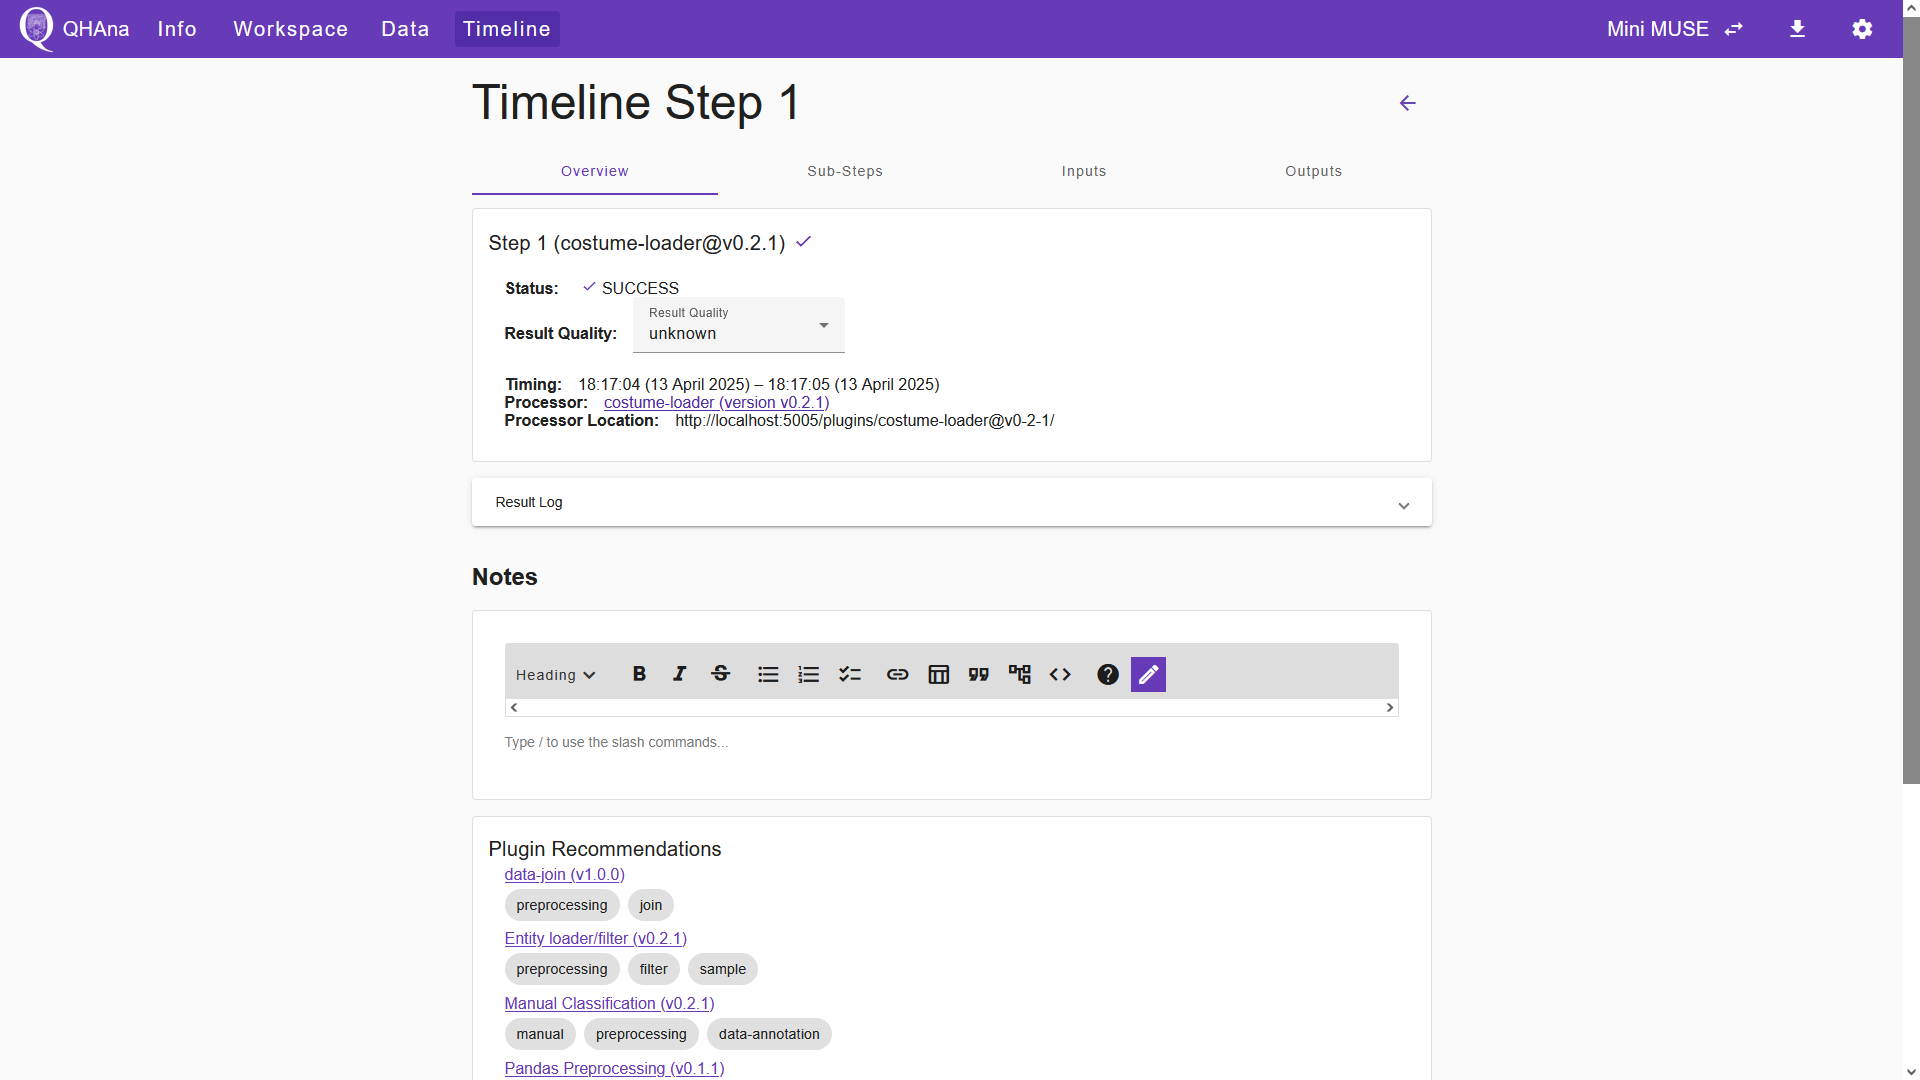Viewport: 1920px width, 1080px height.
Task: Insert a table in notes editor
Action: [938, 675]
